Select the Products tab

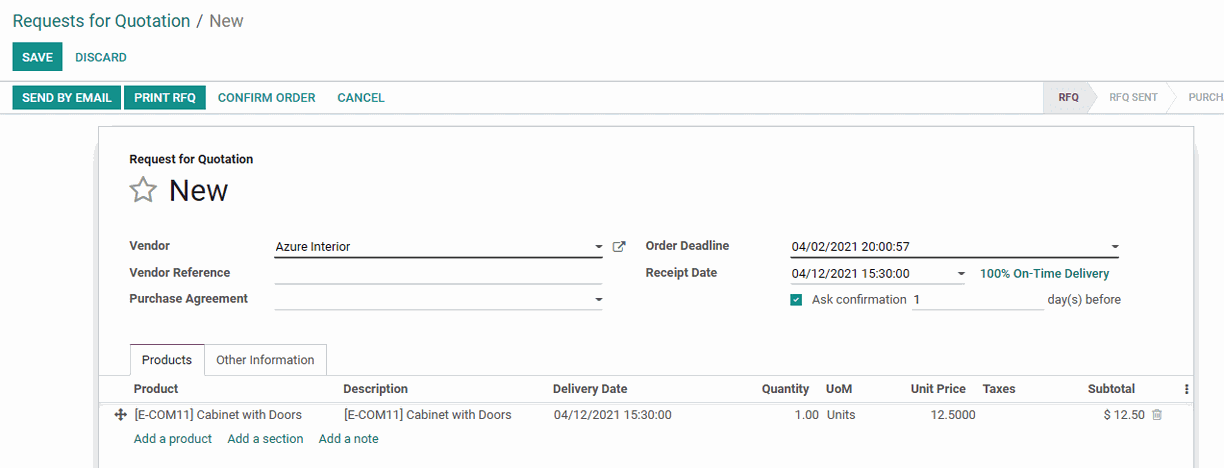167,360
